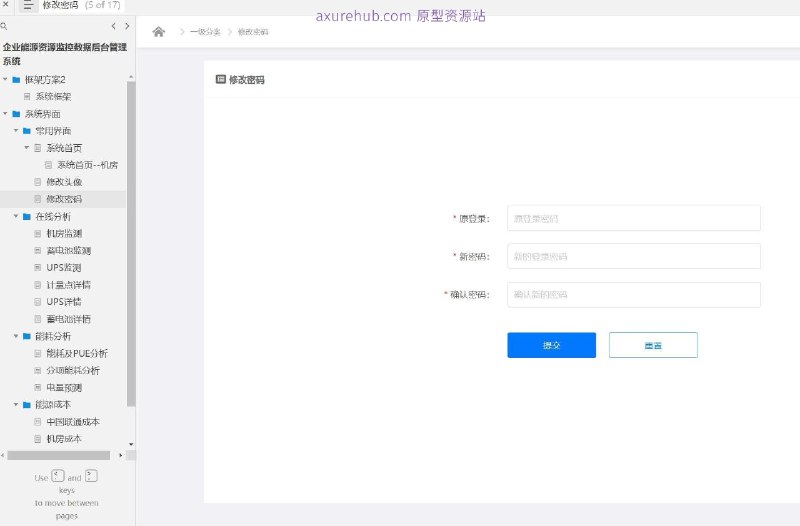Select the 修改密码 page in tree
Image resolution: width=800 pixels, height=526 pixels.
click(x=63, y=199)
